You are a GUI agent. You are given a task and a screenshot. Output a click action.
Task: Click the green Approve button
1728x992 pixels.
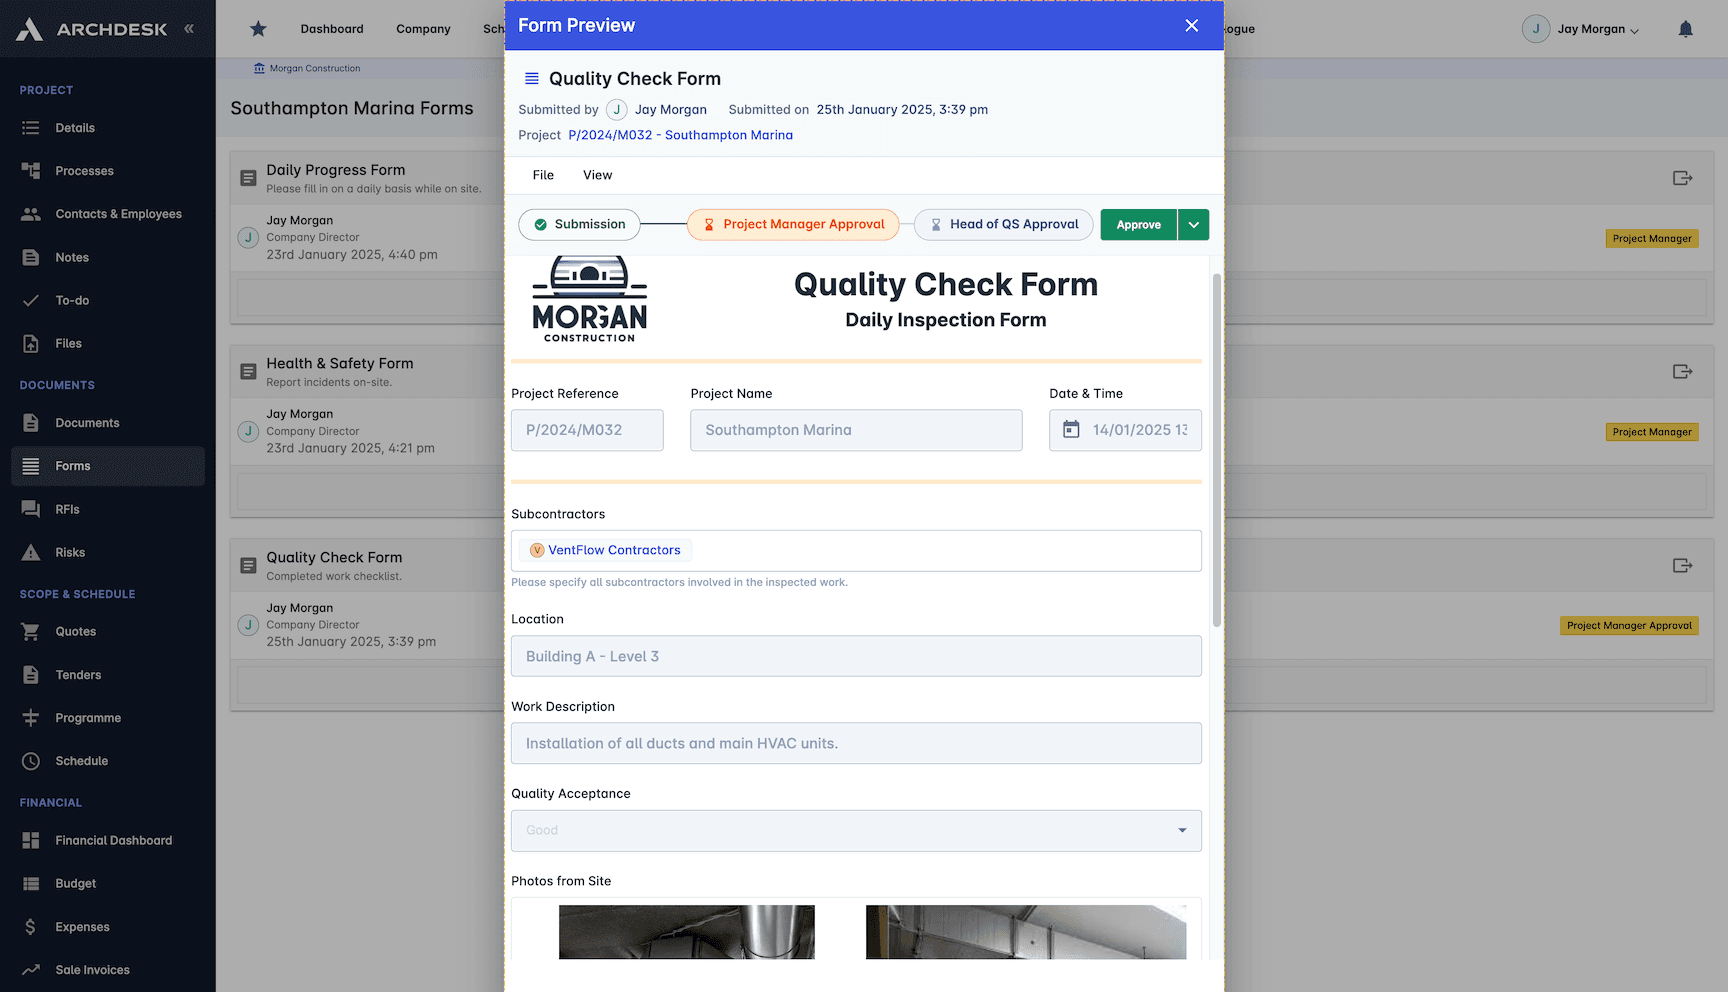click(1138, 224)
